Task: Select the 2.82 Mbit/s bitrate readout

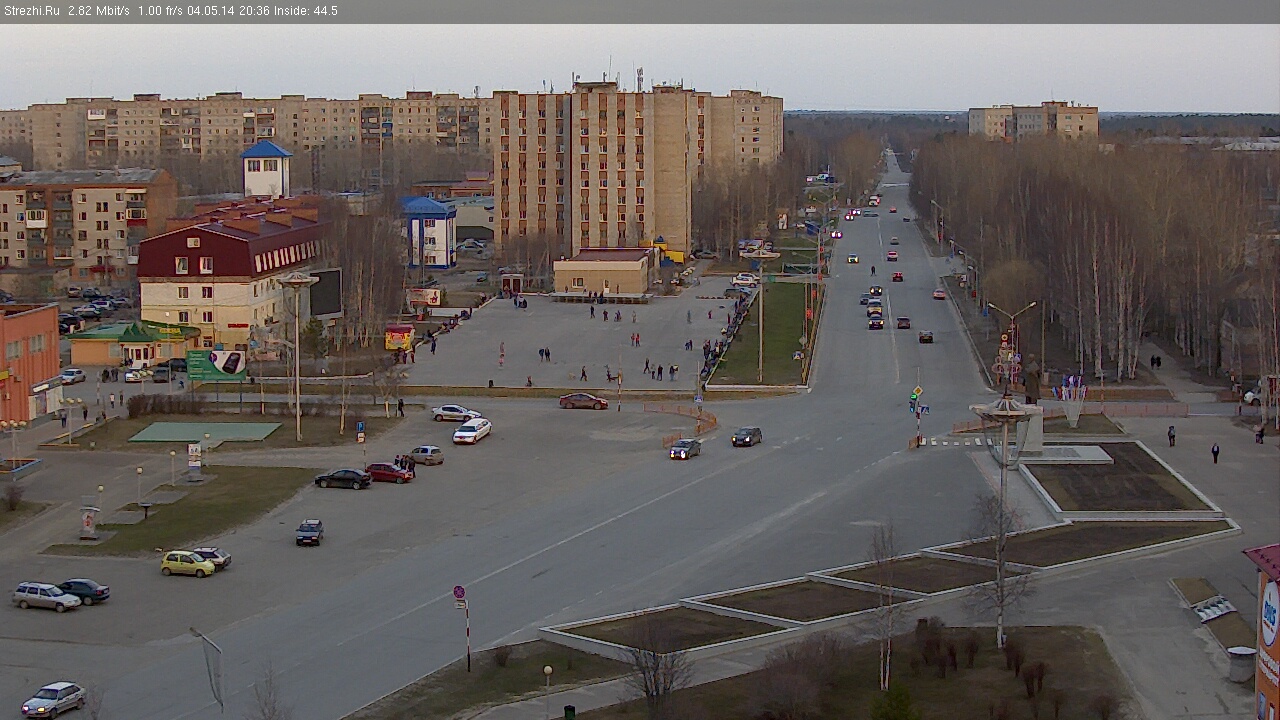Action: click(98, 11)
